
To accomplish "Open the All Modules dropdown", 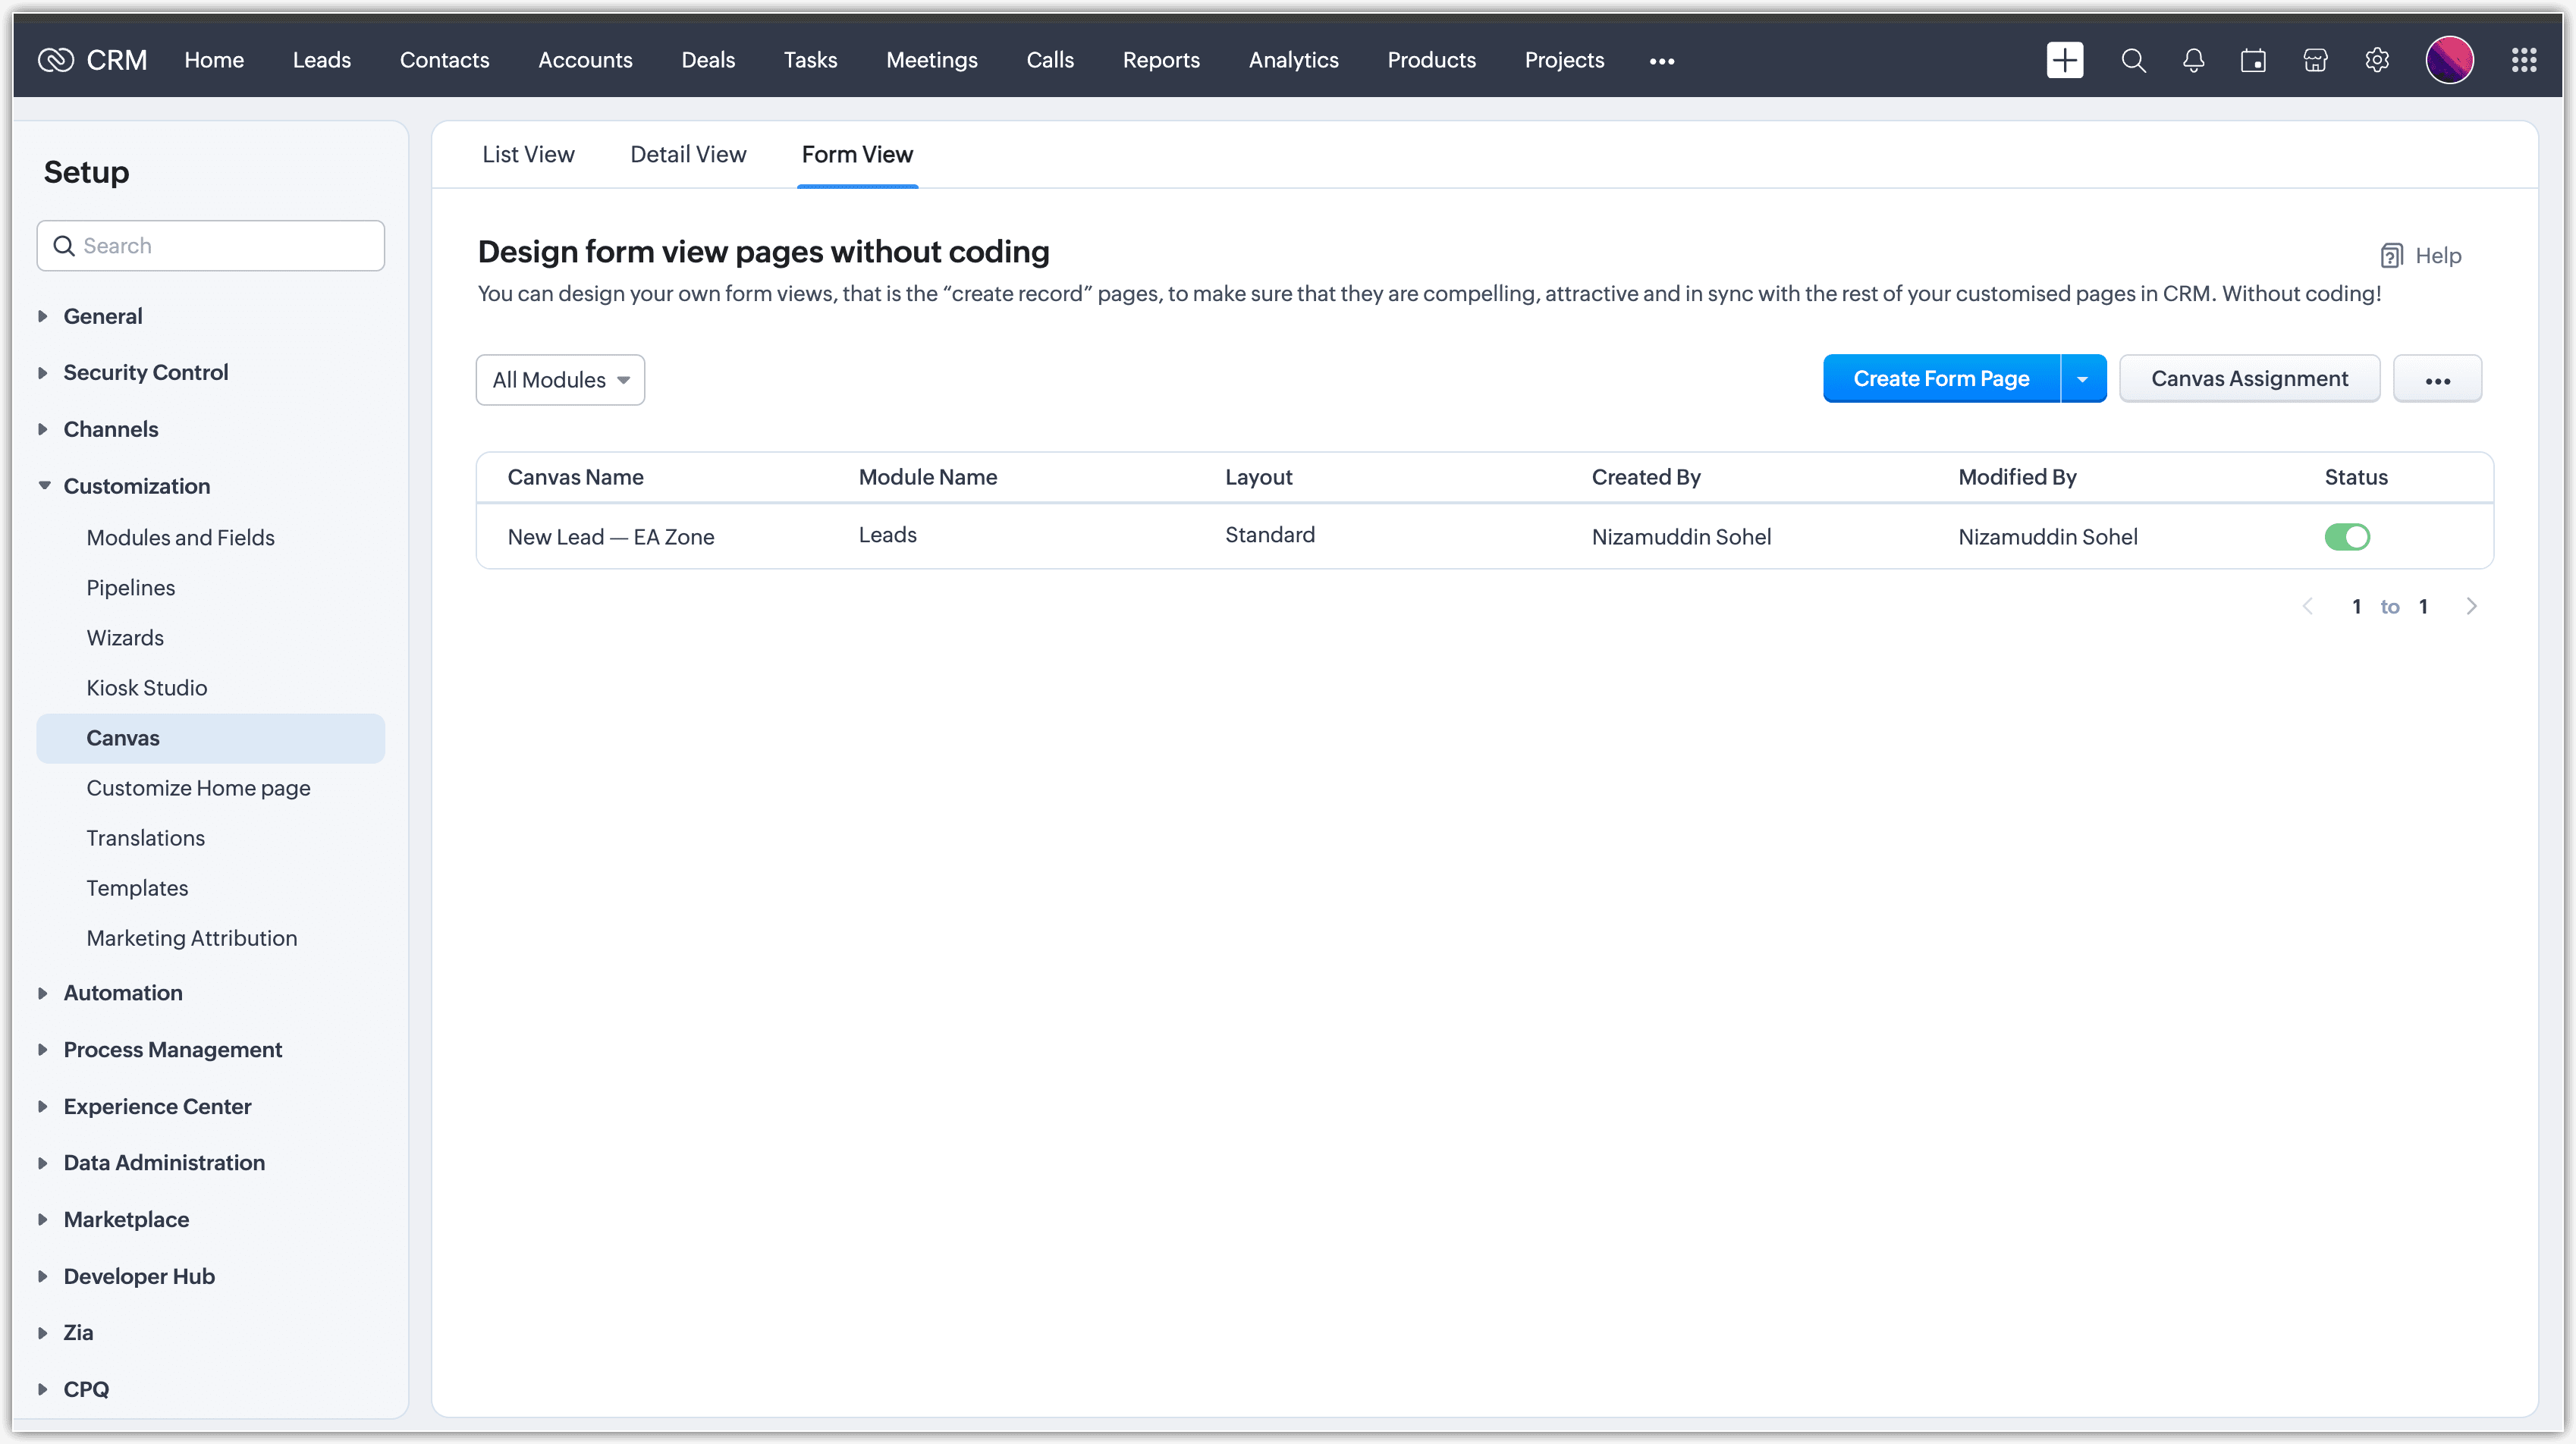I will click(560, 380).
